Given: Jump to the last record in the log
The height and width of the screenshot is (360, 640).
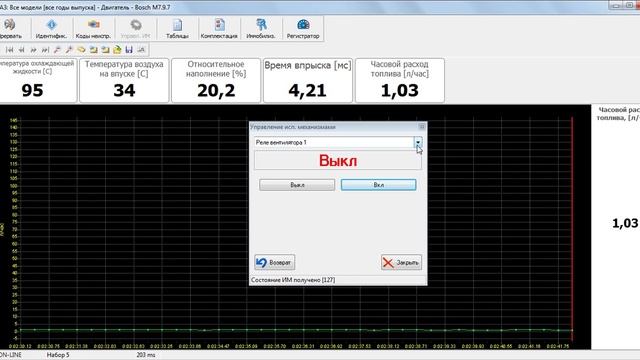Looking at the screenshot, I should [45, 50].
